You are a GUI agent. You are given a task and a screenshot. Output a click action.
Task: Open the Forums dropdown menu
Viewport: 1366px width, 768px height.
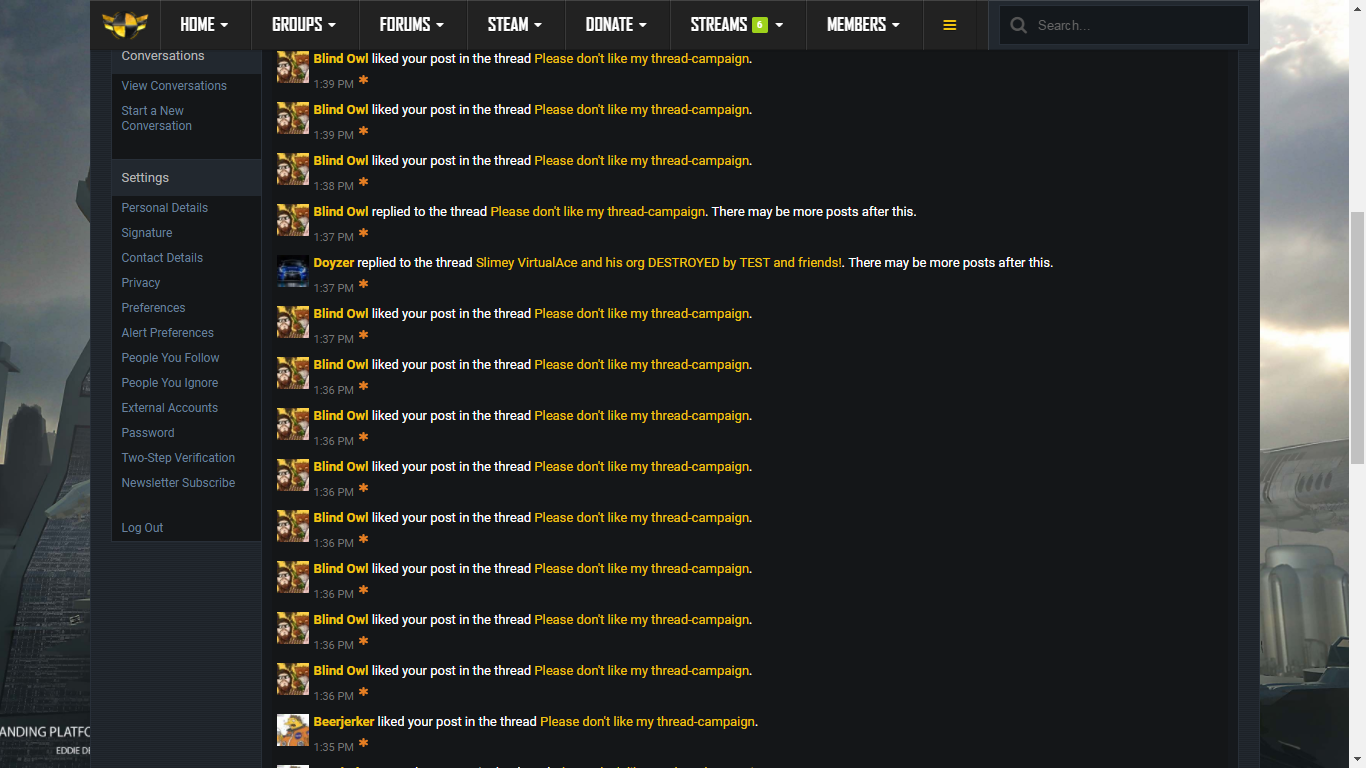coord(411,25)
